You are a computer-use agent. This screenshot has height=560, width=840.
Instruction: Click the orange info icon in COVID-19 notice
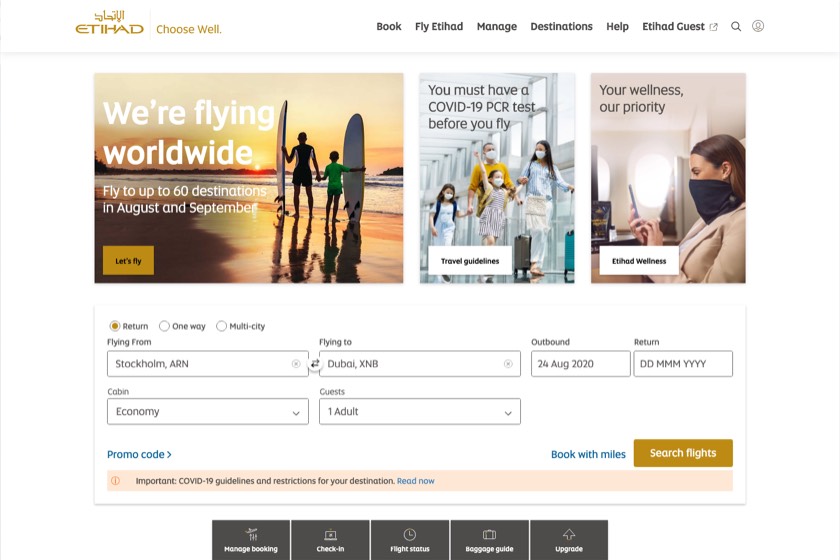point(115,481)
